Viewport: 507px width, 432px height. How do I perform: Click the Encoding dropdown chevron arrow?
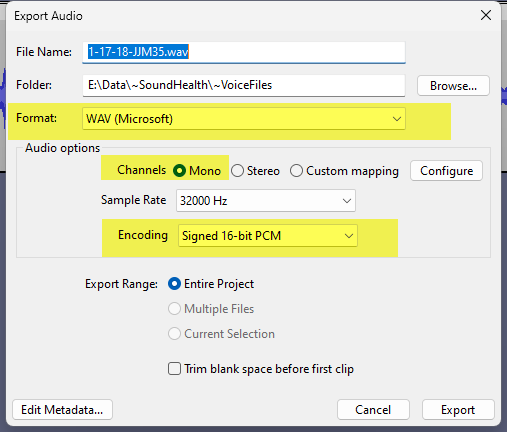point(349,236)
